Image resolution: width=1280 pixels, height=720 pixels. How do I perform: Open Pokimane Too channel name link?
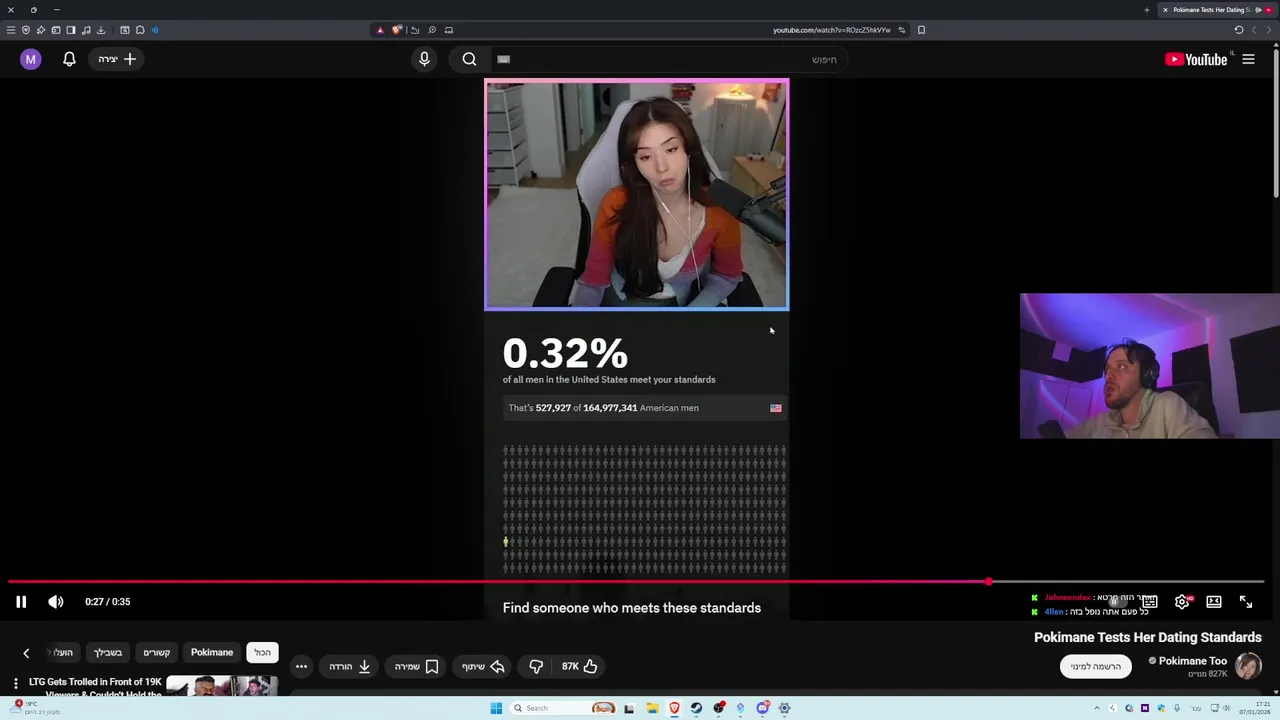pos(1192,661)
